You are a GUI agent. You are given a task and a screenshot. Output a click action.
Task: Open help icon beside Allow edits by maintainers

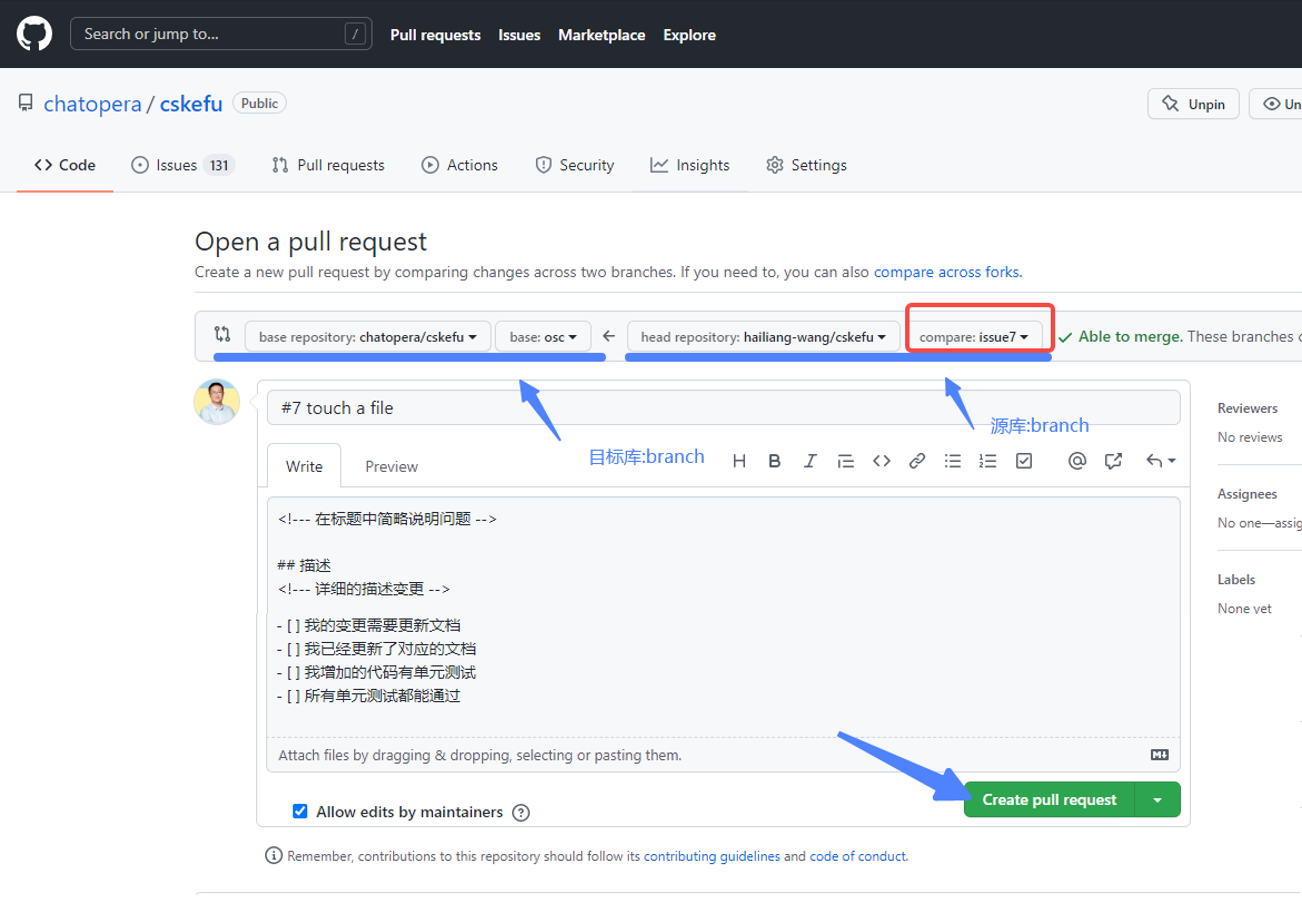coord(520,813)
